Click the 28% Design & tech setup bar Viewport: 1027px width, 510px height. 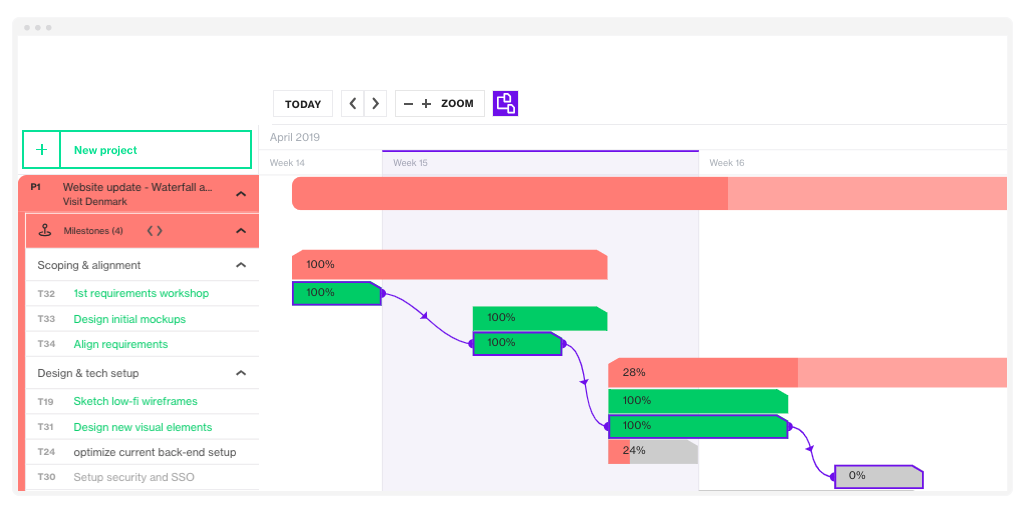tap(807, 373)
